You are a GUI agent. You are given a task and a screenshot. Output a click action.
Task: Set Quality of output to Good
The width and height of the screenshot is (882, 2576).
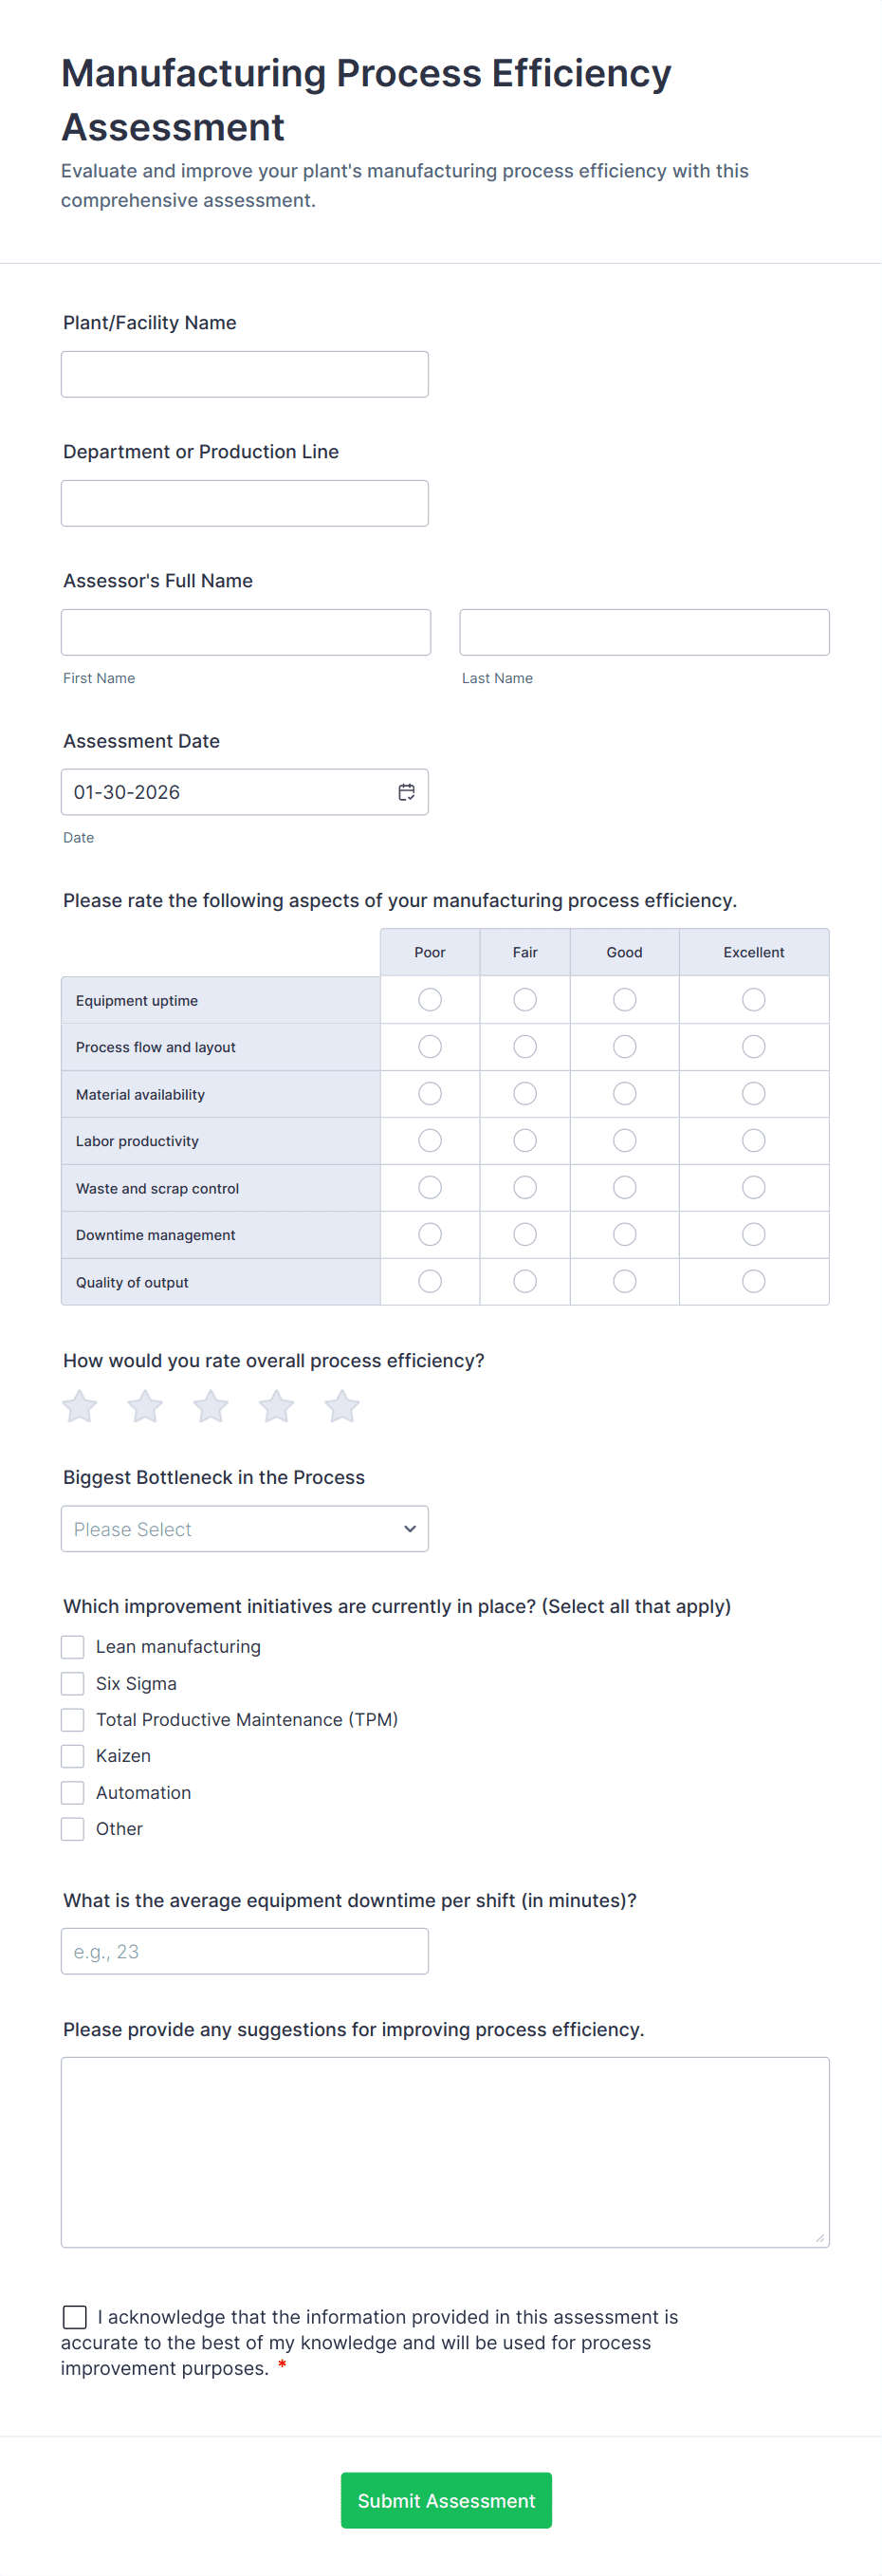(624, 1281)
